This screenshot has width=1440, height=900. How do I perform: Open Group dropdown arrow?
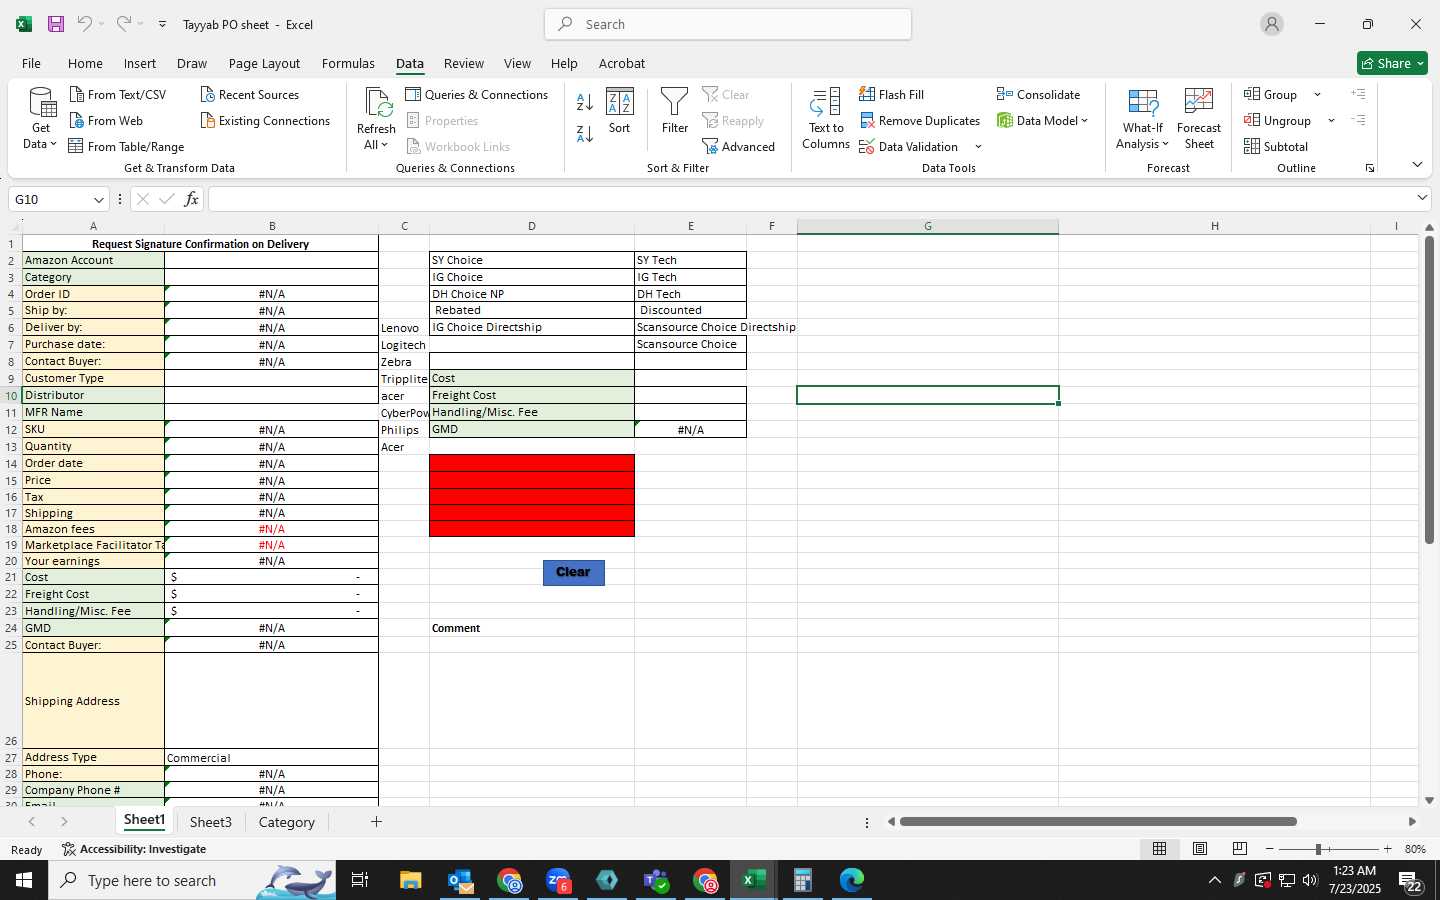[1317, 95]
